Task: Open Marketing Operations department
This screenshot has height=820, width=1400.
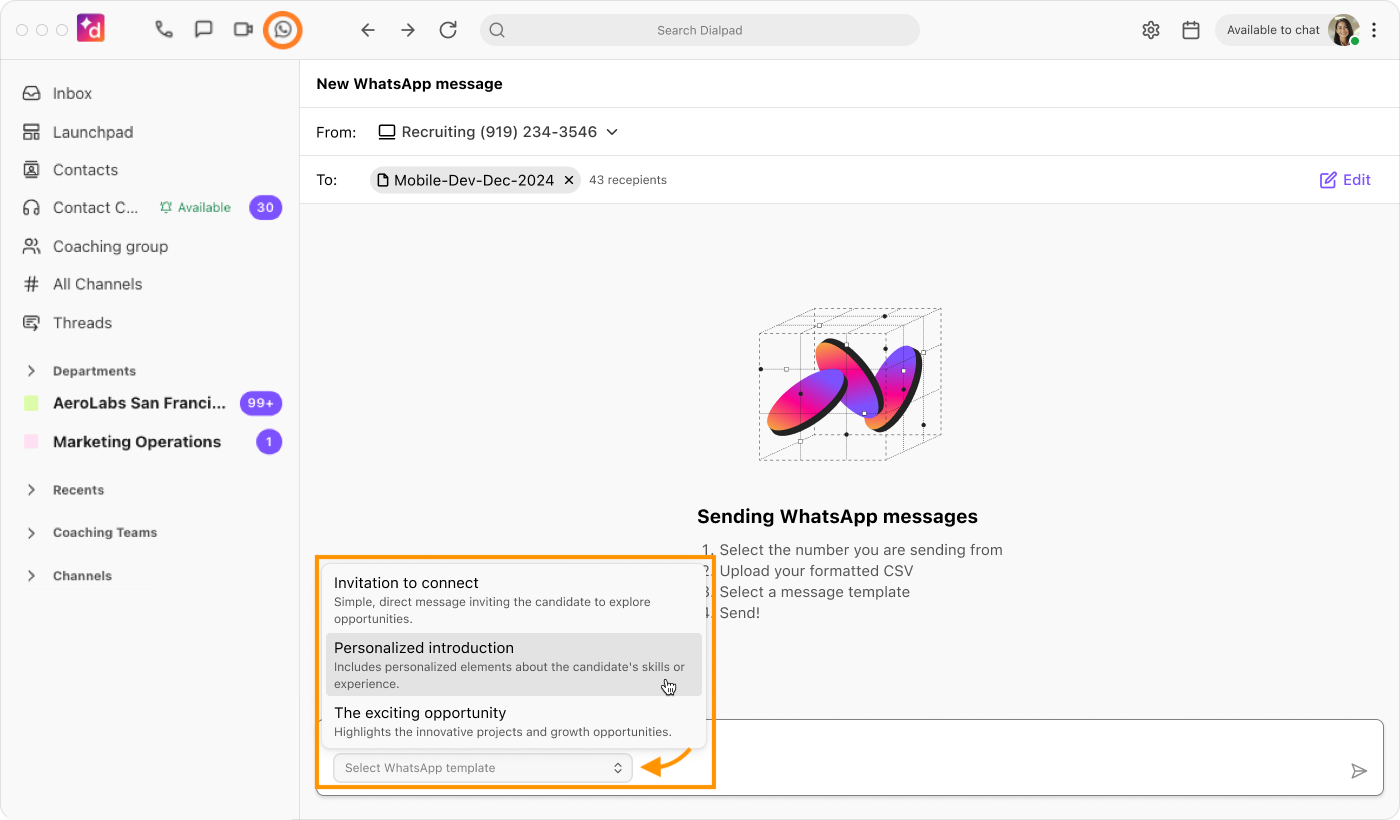Action: [x=137, y=442]
